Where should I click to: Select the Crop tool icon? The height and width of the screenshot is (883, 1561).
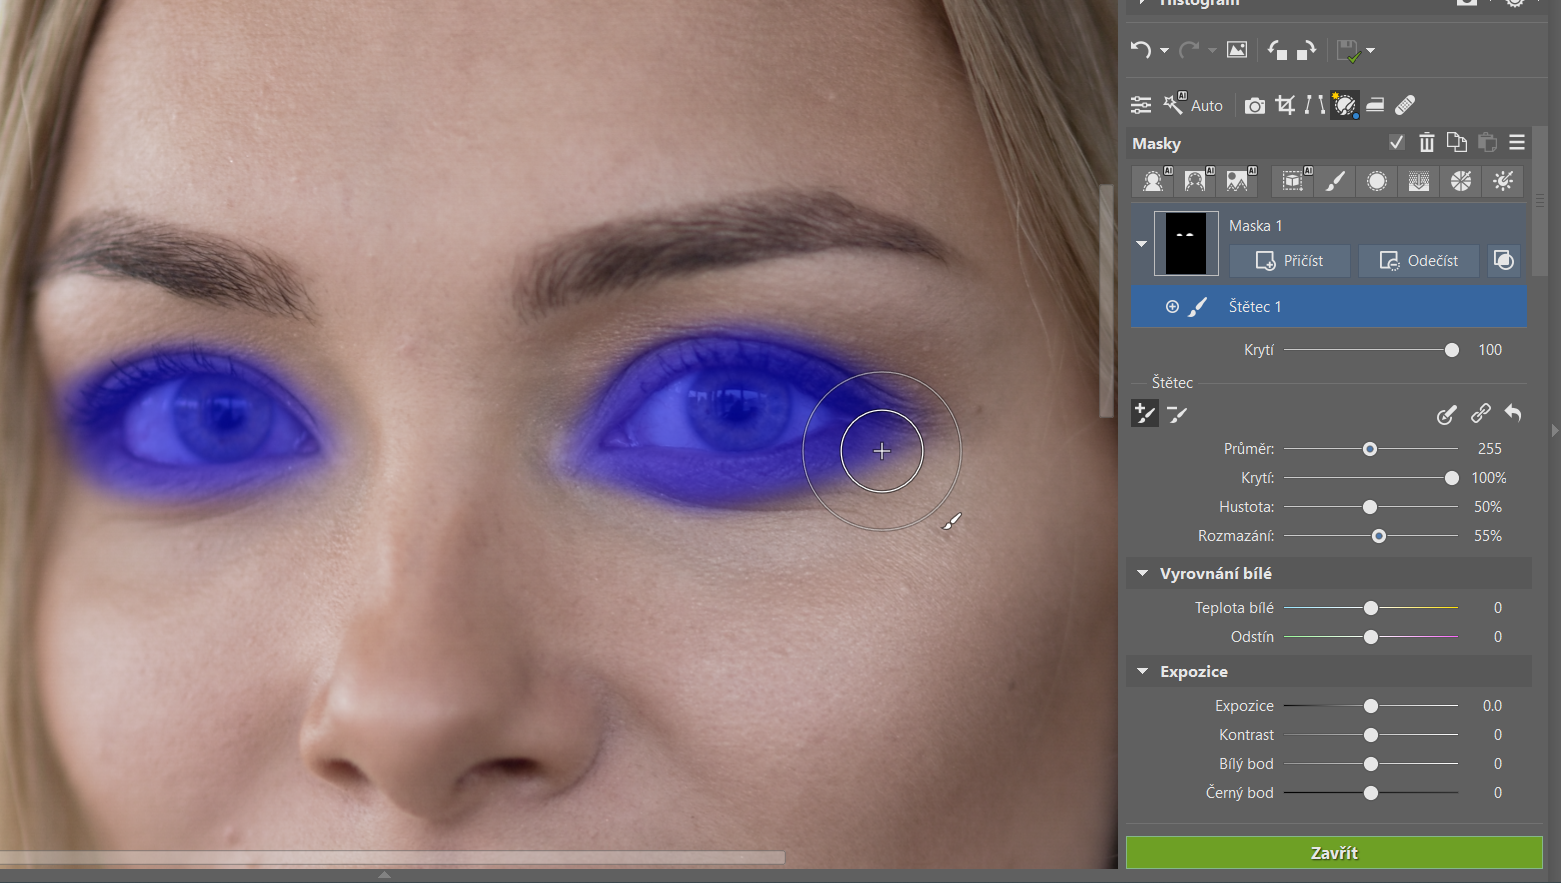point(1285,105)
